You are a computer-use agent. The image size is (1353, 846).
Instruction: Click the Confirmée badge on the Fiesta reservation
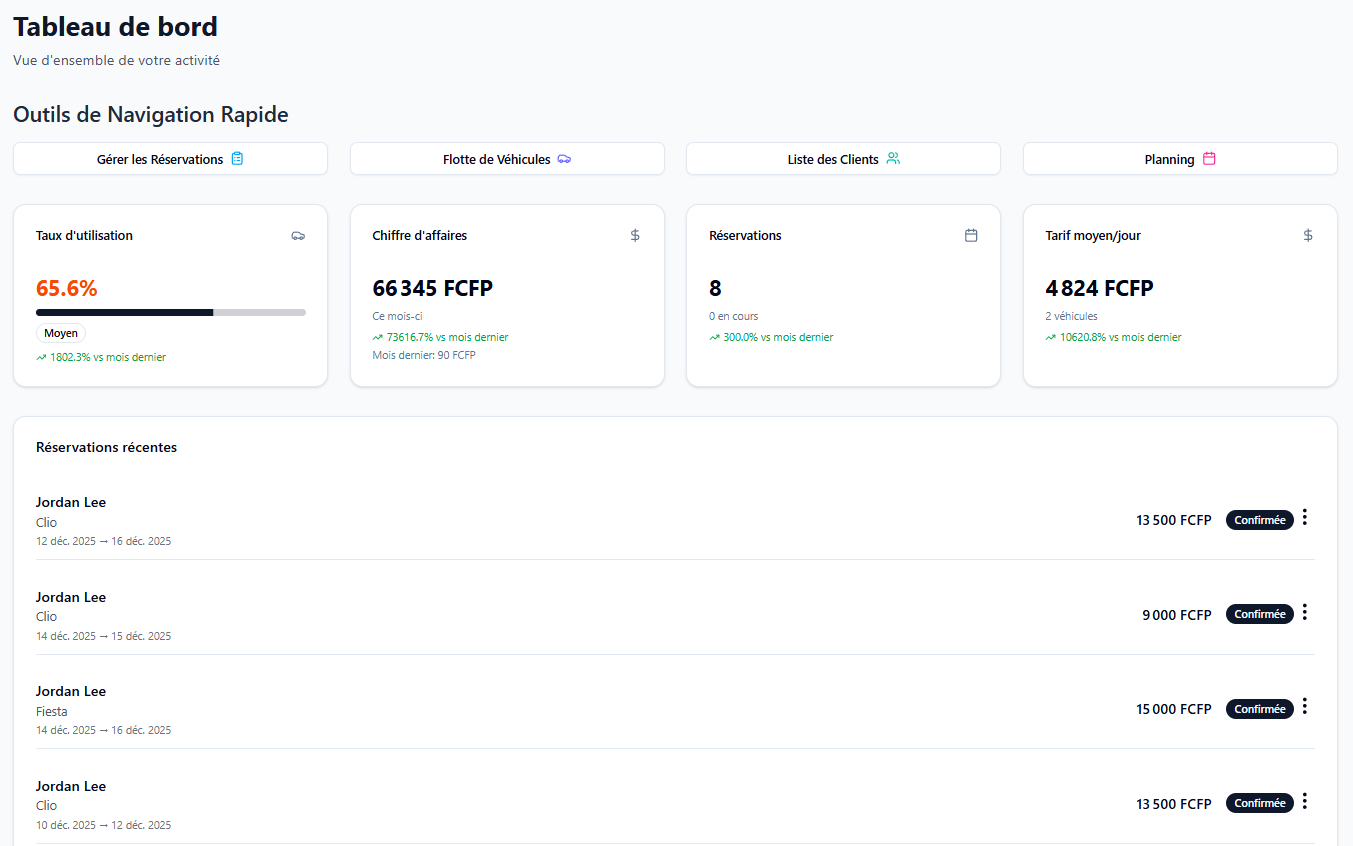click(1259, 708)
